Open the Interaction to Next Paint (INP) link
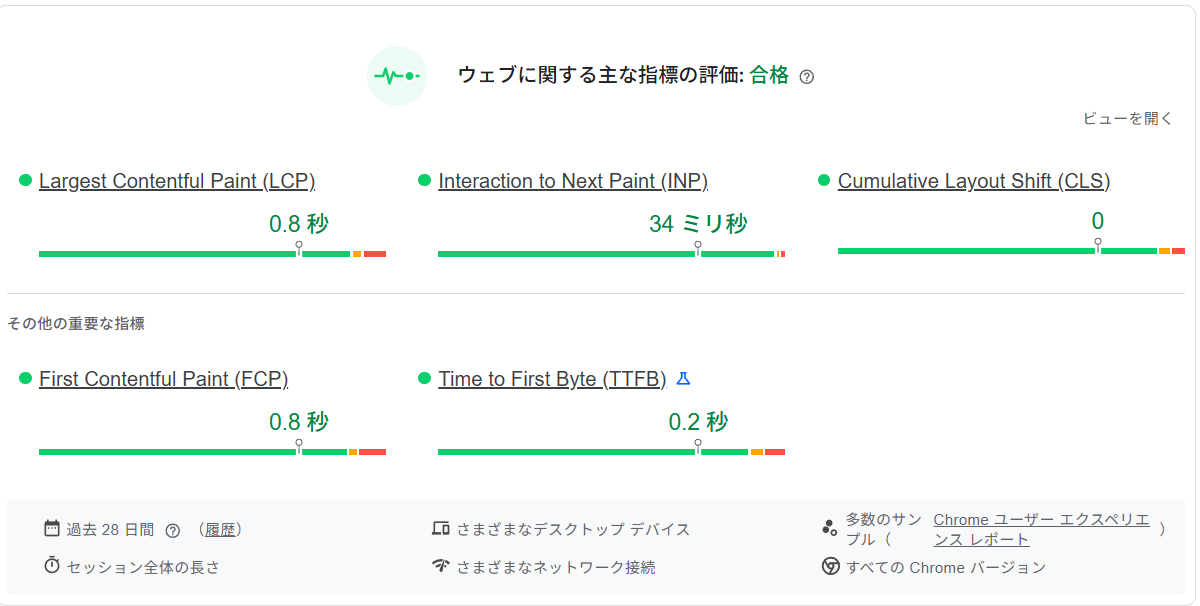Image resolution: width=1200 pixels, height=606 pixels. tap(572, 181)
